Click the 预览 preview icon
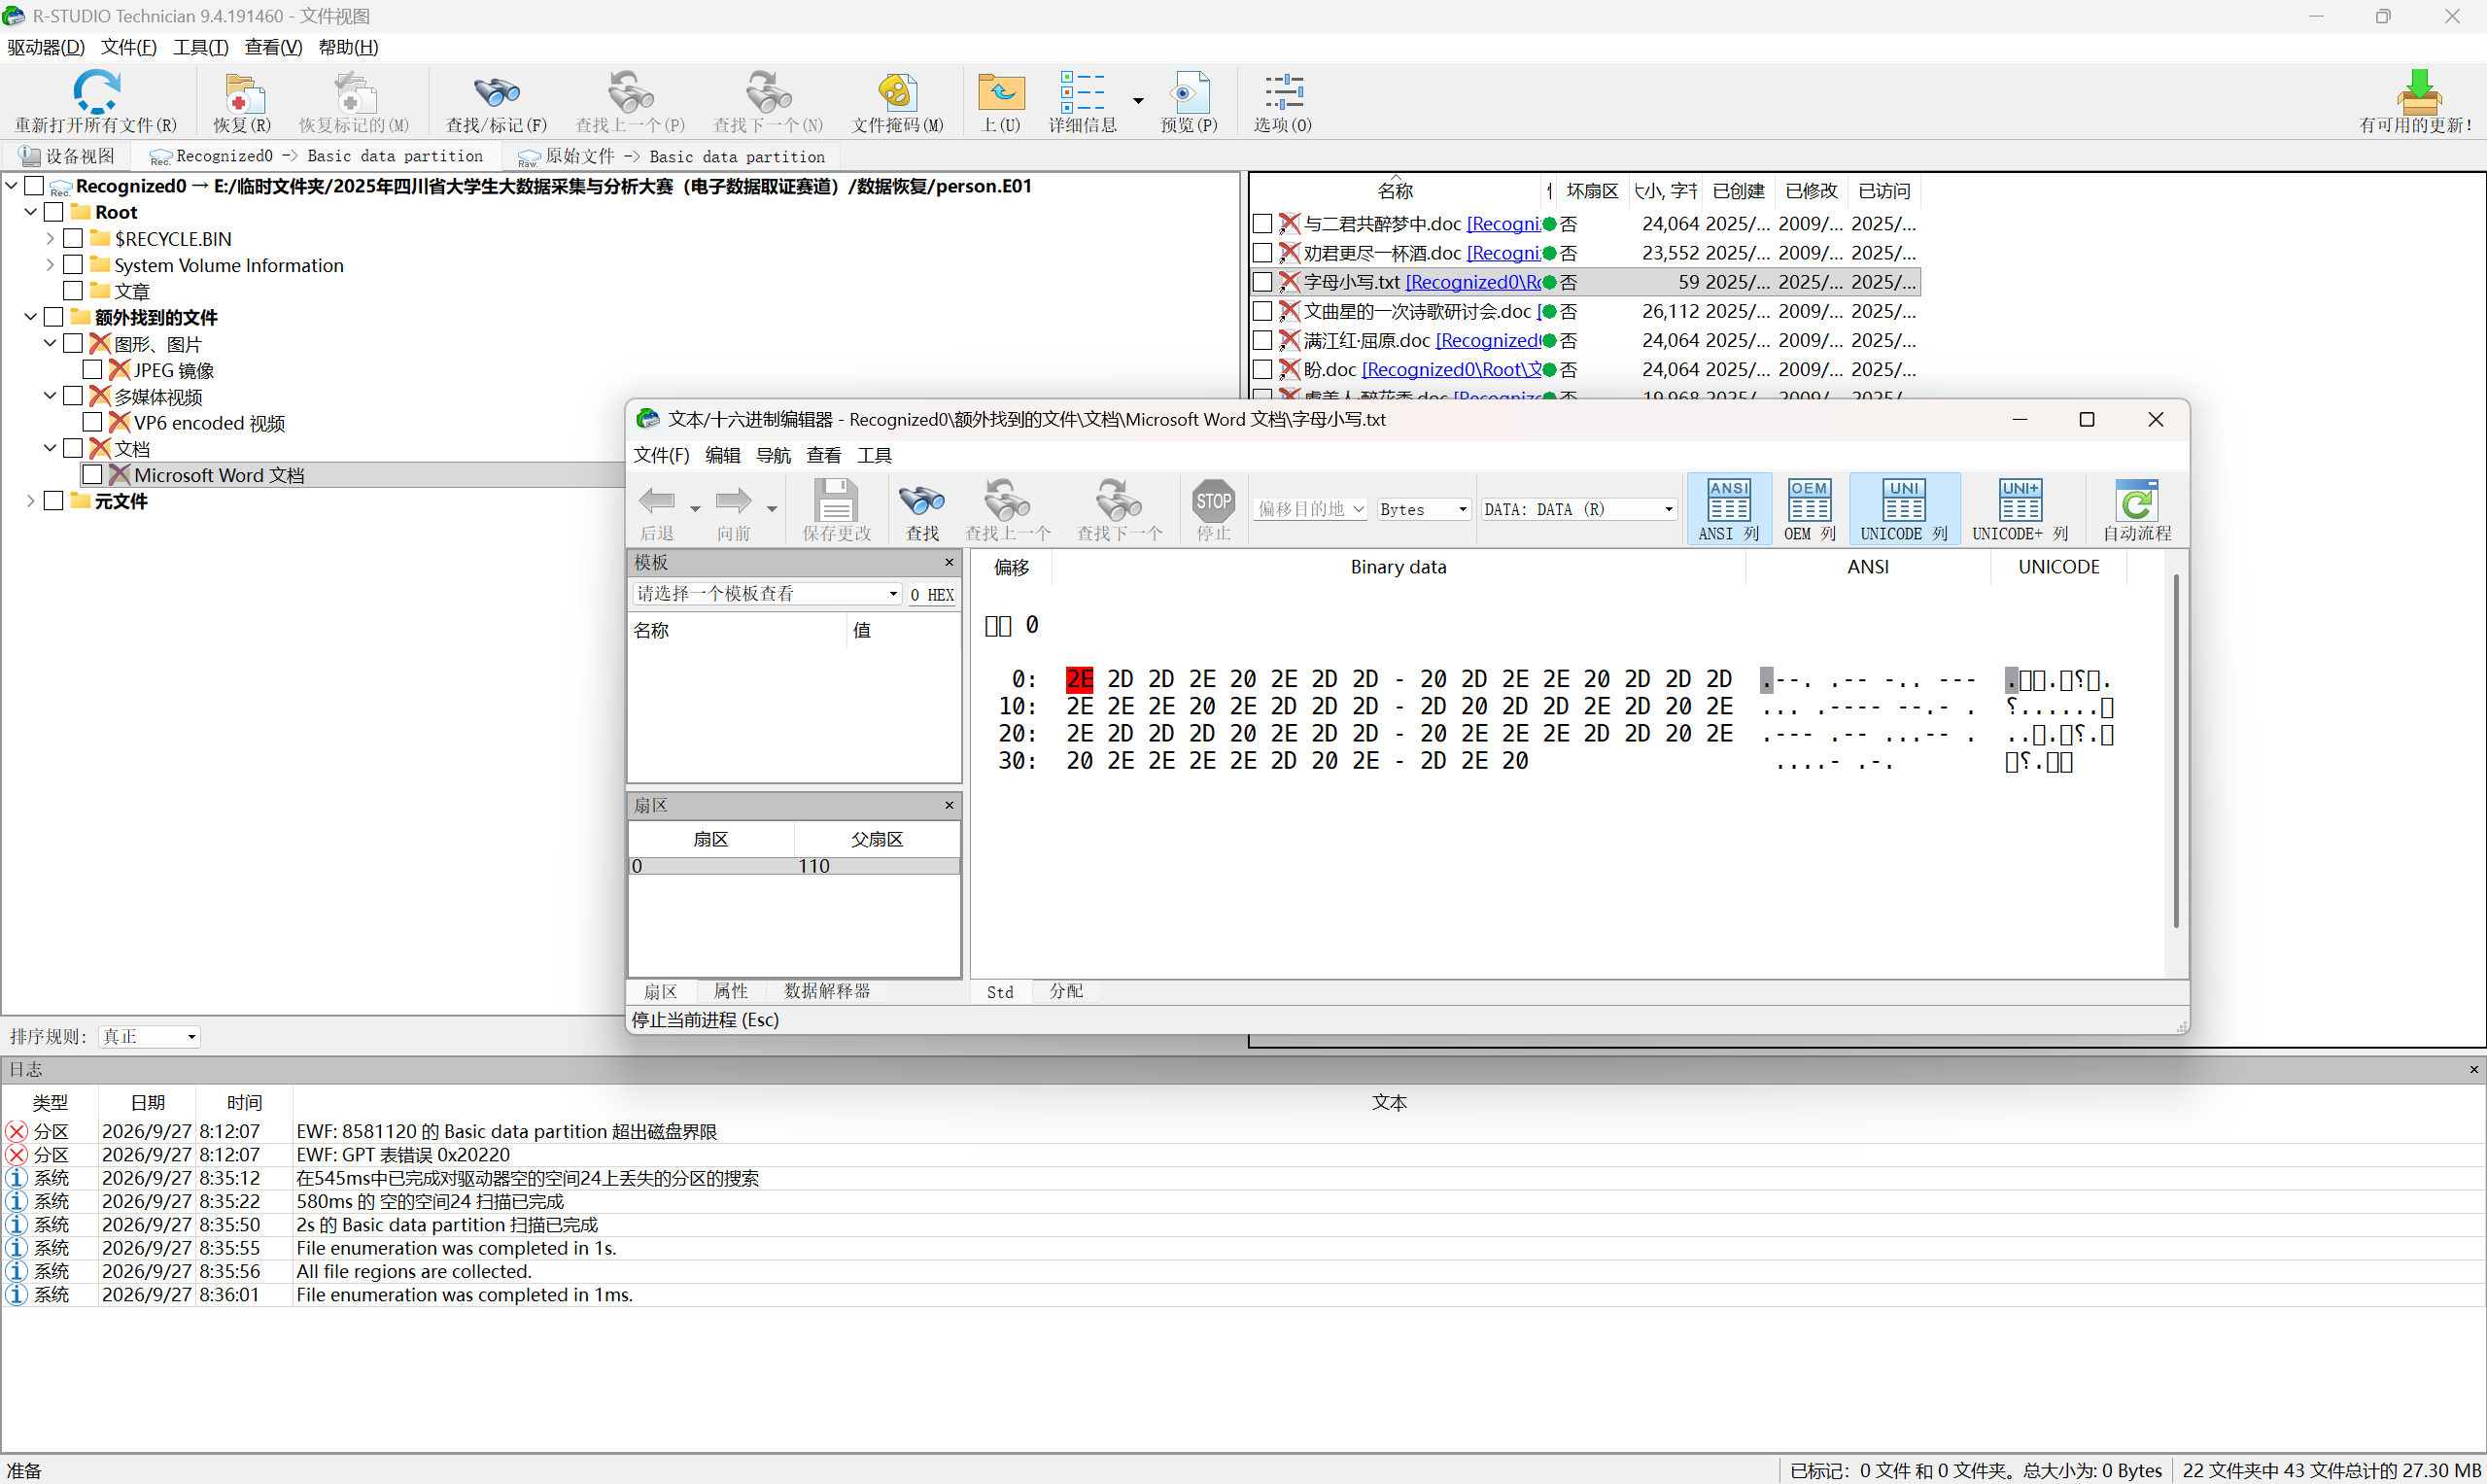The width and height of the screenshot is (2487, 1484). click(x=1188, y=91)
